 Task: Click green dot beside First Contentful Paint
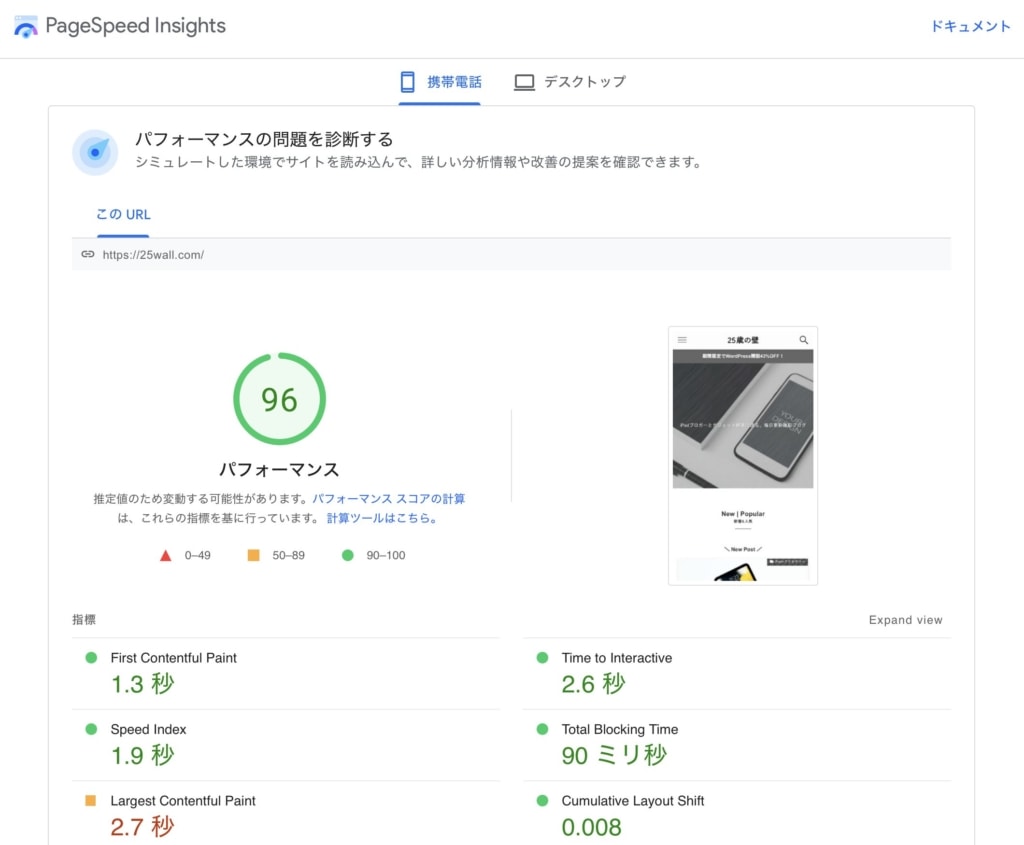point(91,658)
